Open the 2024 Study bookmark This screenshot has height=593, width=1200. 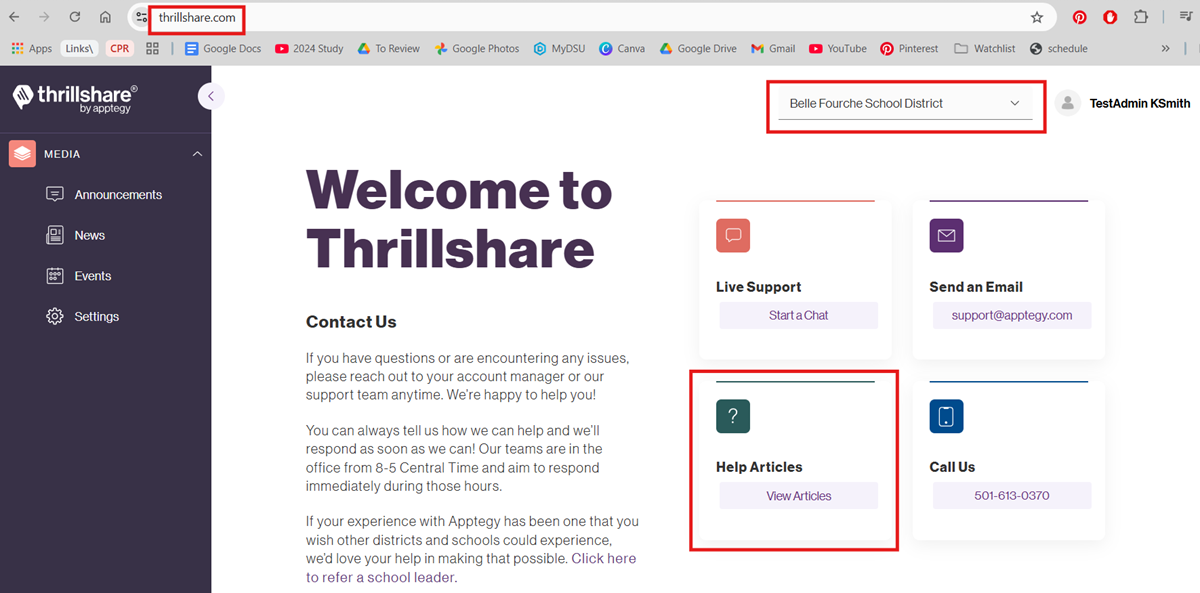click(x=309, y=48)
